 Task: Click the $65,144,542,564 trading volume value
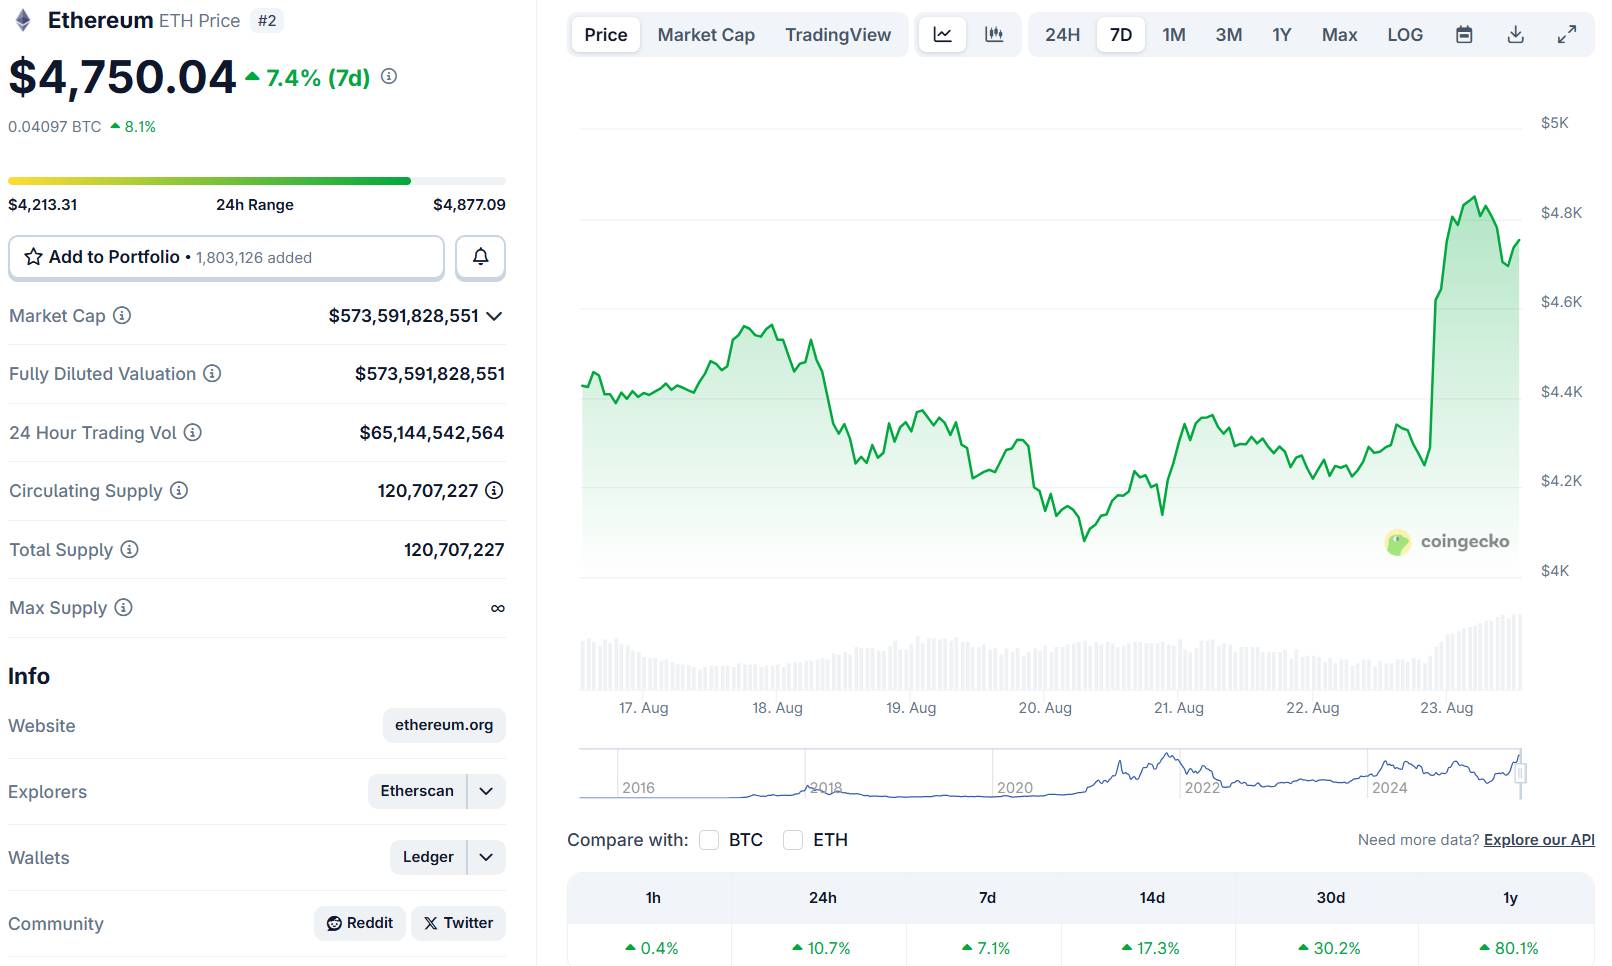point(432,432)
